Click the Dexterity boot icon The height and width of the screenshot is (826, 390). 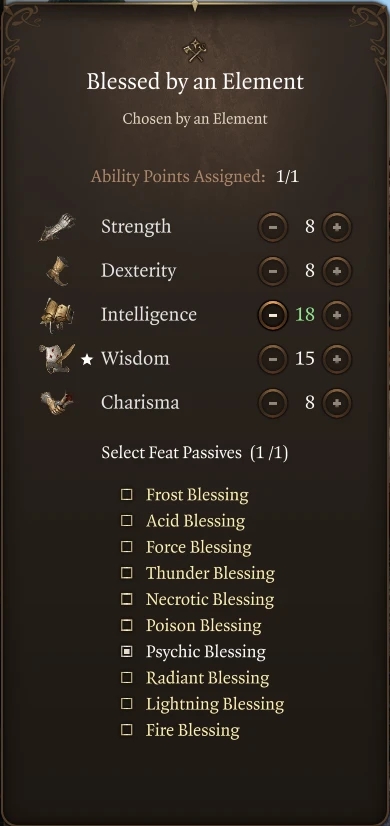tap(57, 271)
